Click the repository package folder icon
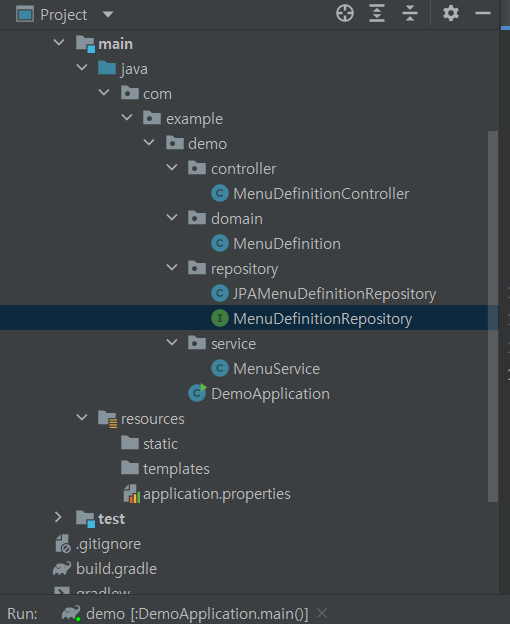 [x=197, y=268]
